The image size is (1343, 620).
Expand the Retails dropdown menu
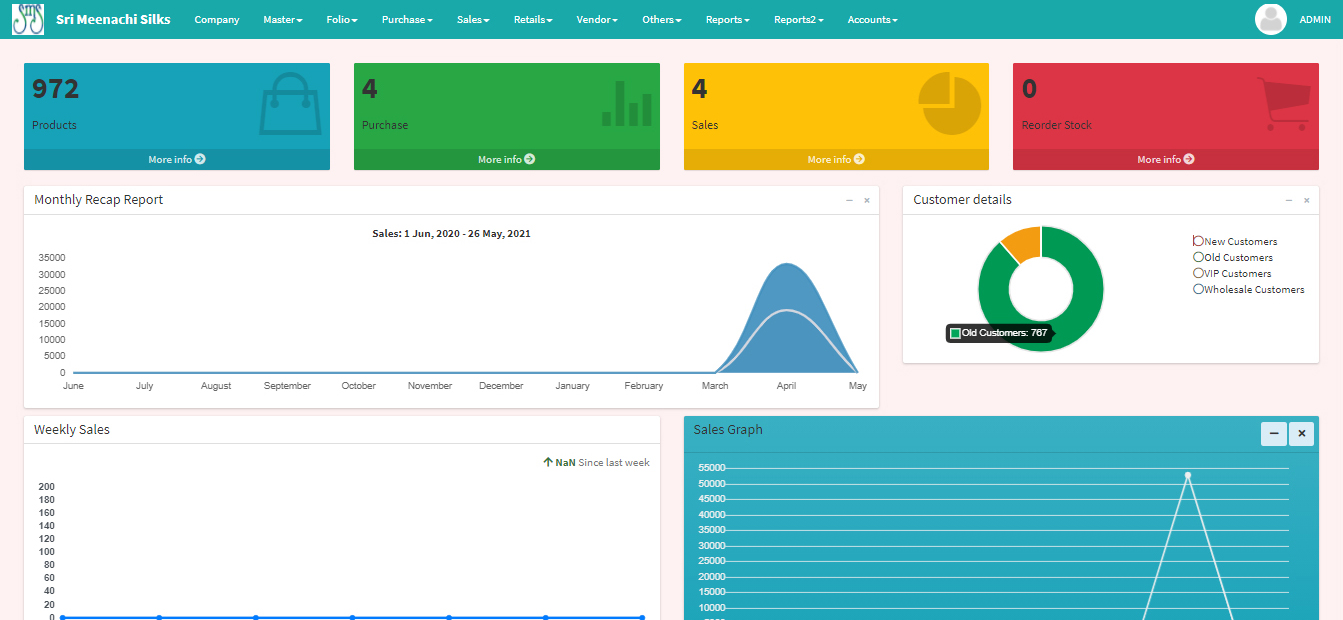tap(533, 20)
